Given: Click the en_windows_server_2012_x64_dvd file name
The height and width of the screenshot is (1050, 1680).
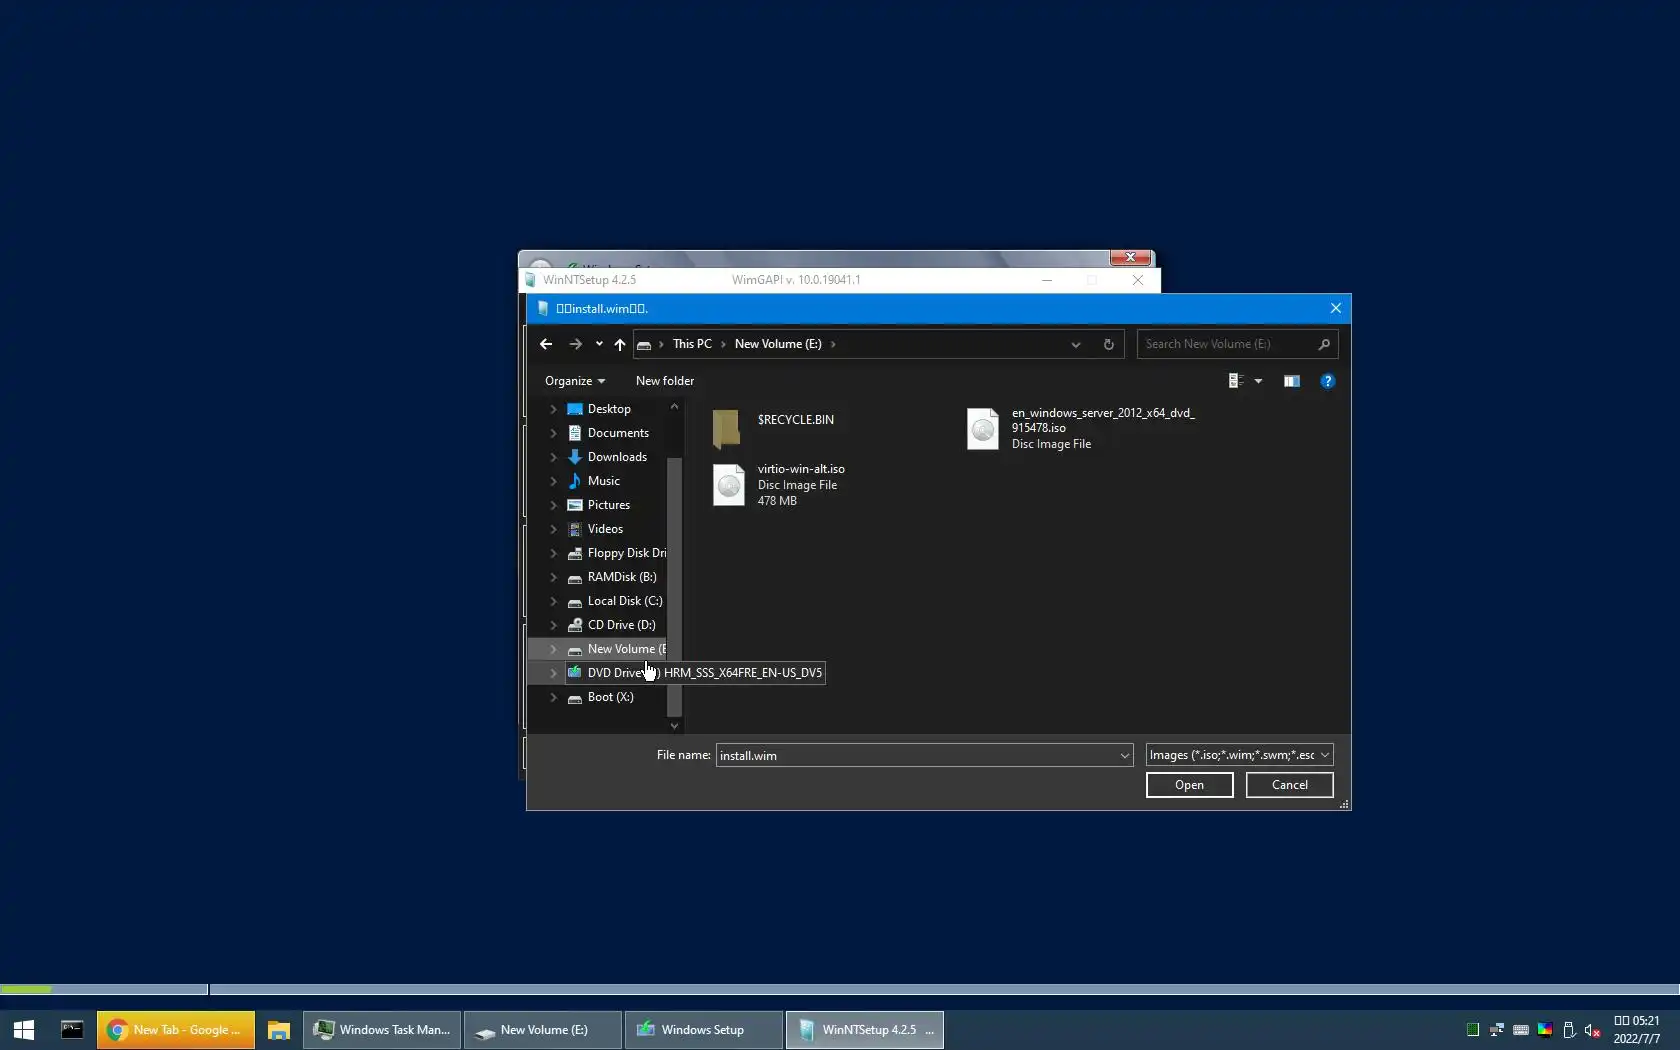Looking at the screenshot, I should (x=1103, y=420).
